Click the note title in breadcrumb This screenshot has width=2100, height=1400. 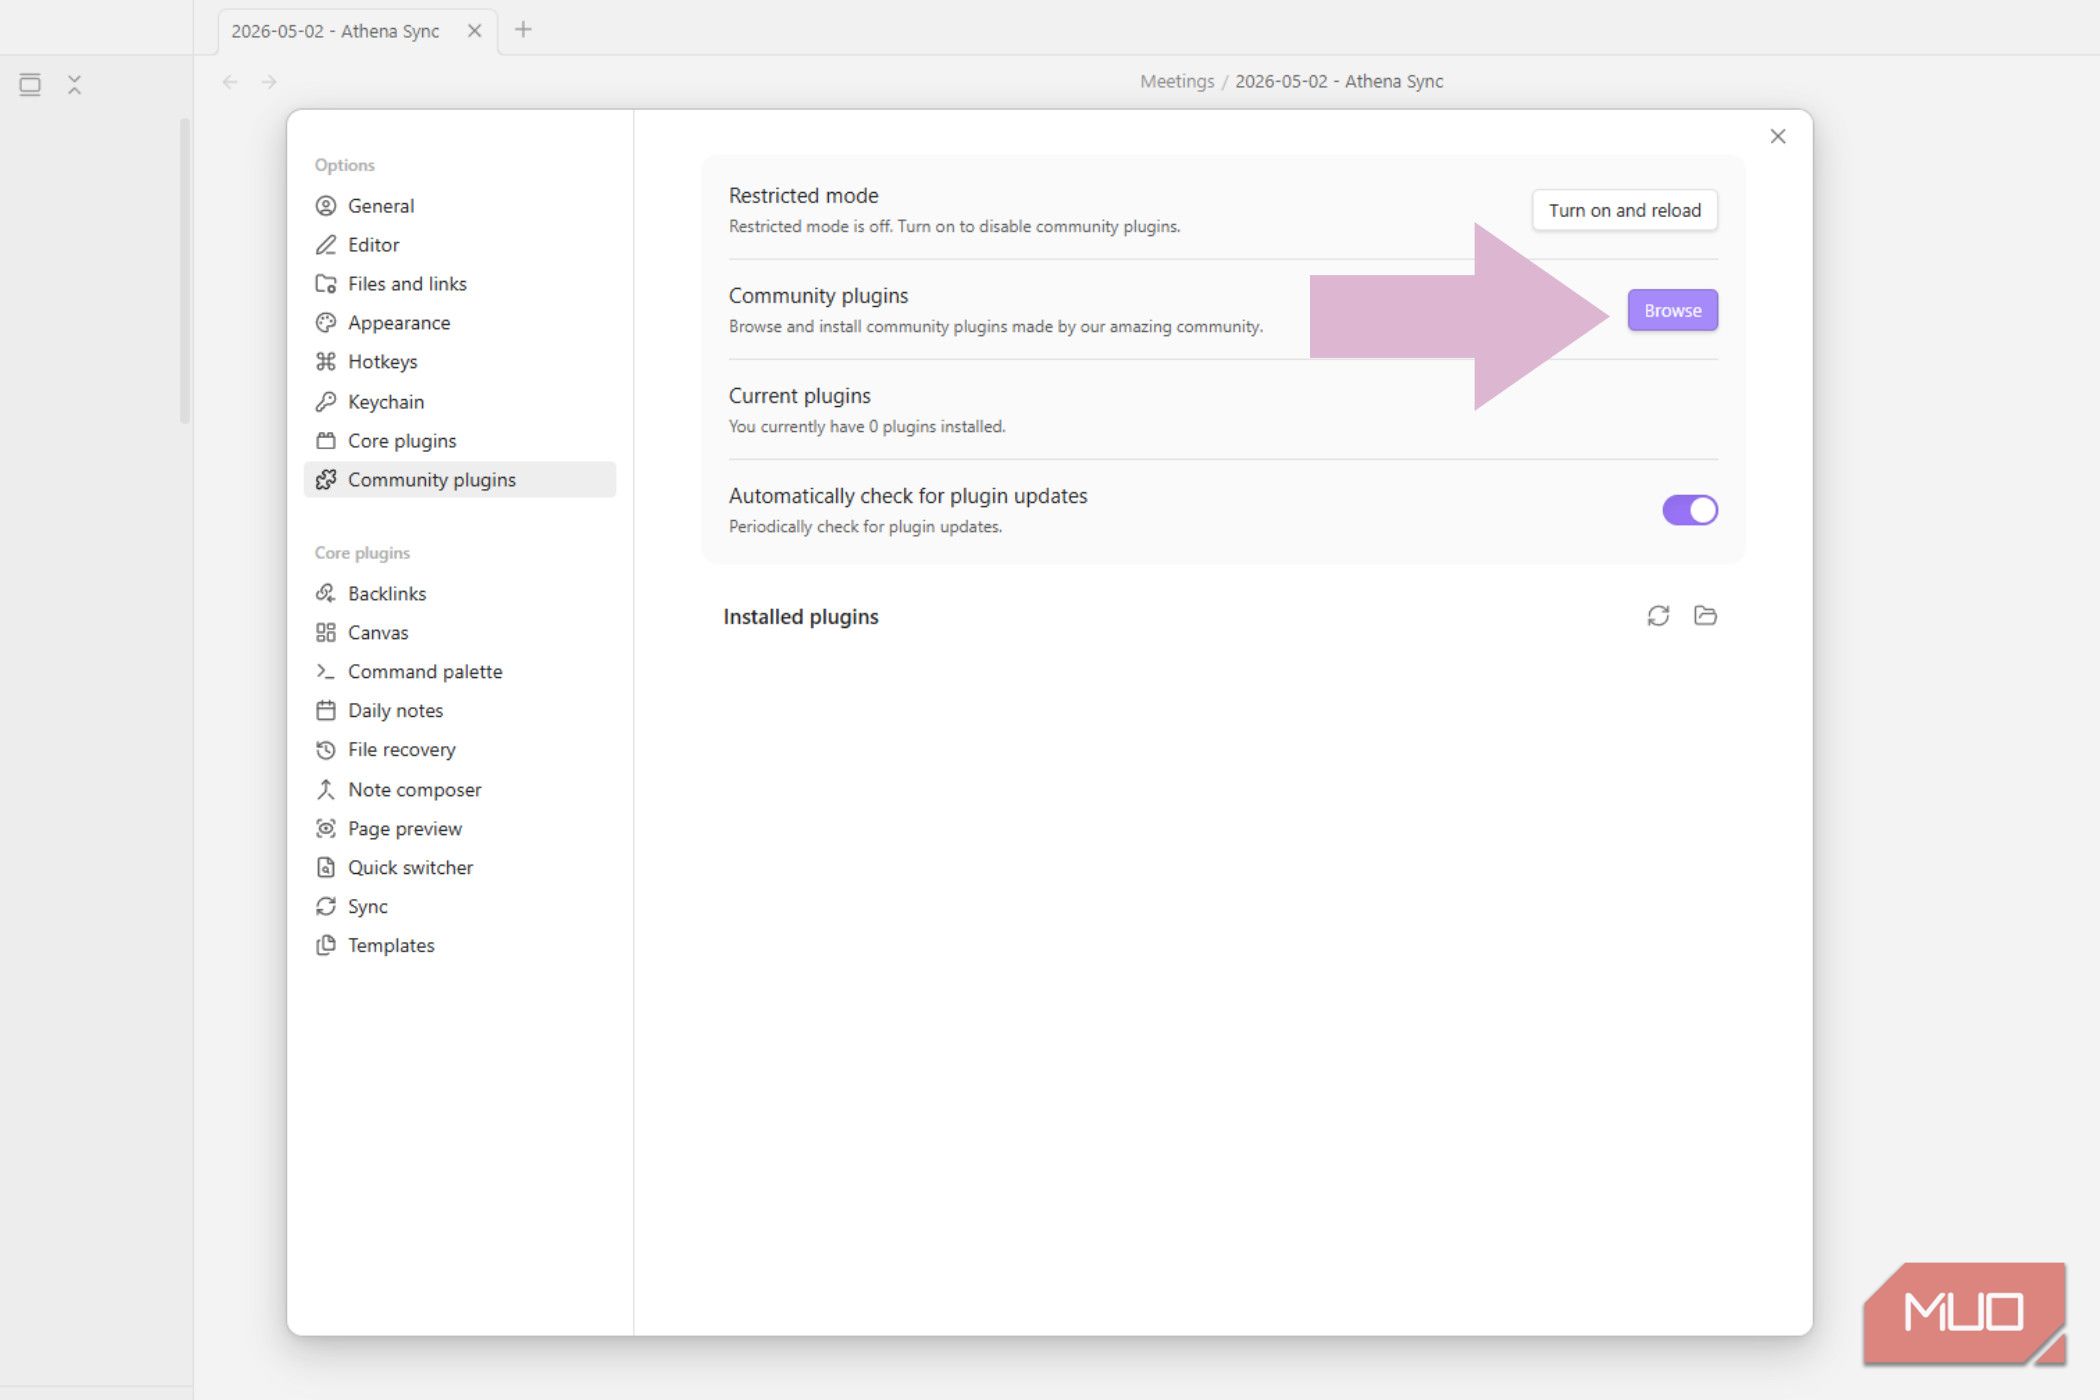click(1338, 82)
